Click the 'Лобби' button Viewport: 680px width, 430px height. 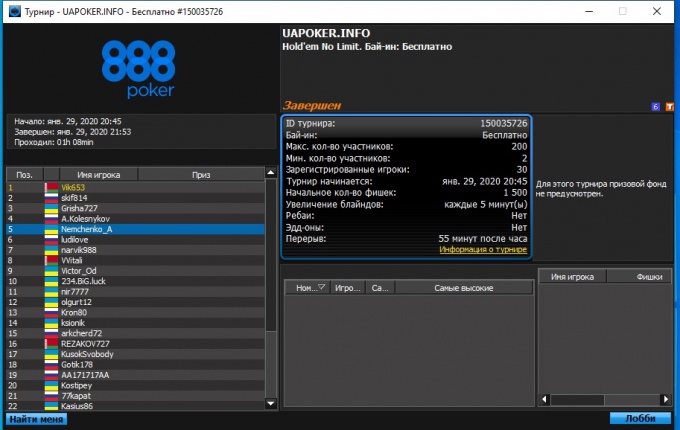(x=640, y=418)
